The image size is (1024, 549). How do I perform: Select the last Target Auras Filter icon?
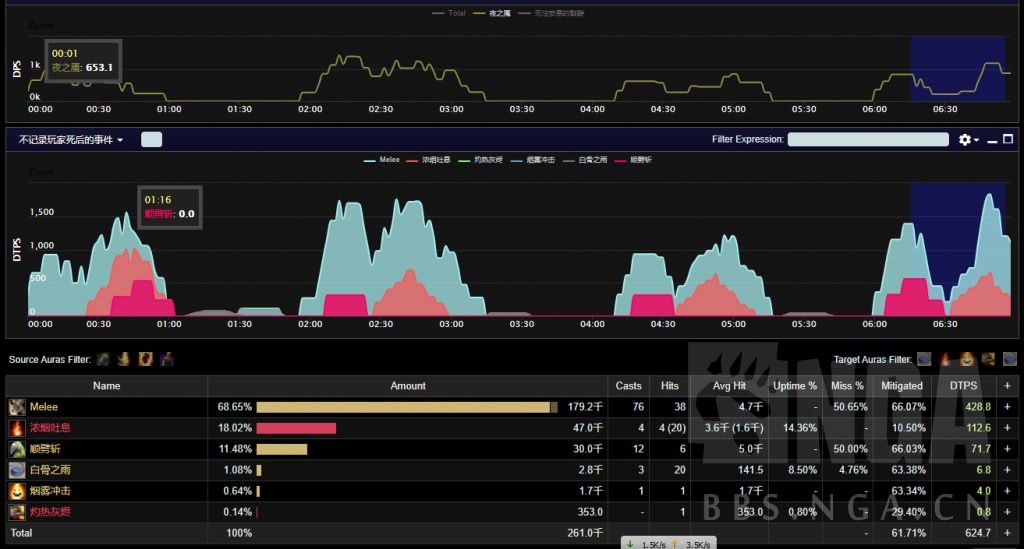1010,359
